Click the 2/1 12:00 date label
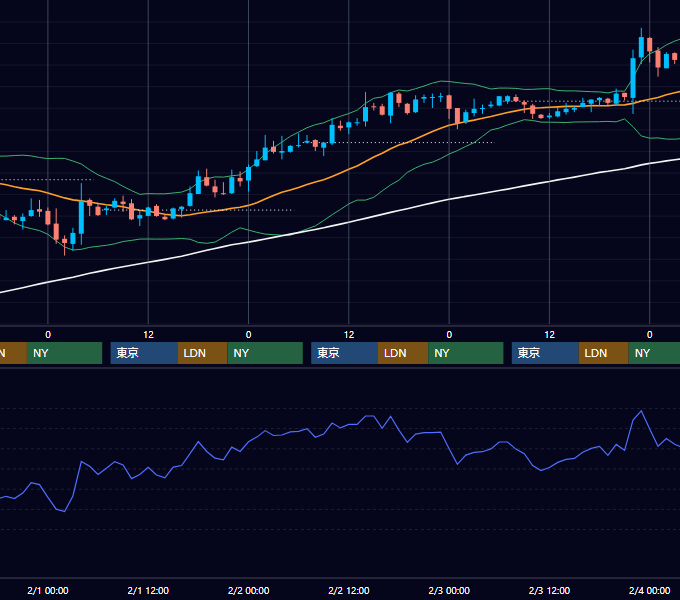680x600 pixels. [148, 590]
